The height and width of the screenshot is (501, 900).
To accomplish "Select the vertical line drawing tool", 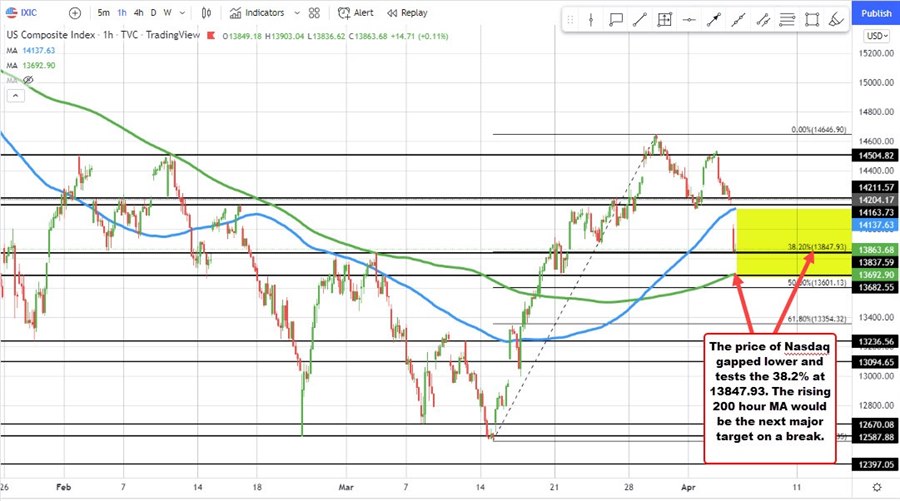I will coord(591,20).
